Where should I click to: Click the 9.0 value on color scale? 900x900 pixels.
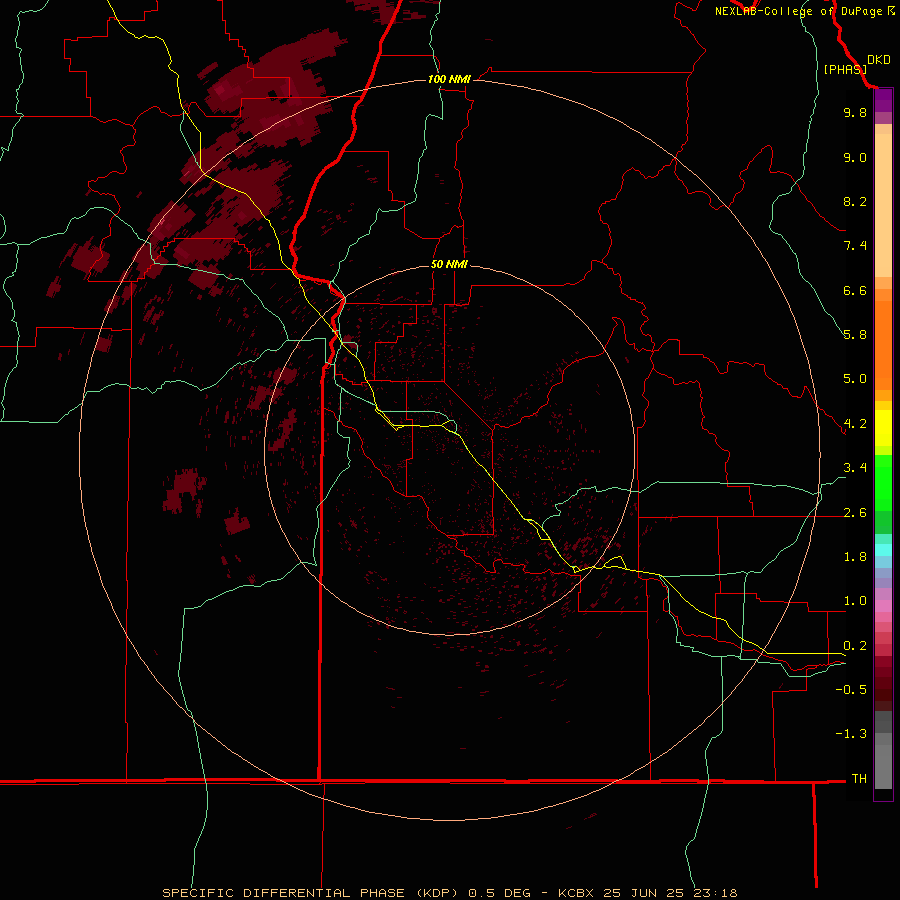pyautogui.click(x=855, y=157)
